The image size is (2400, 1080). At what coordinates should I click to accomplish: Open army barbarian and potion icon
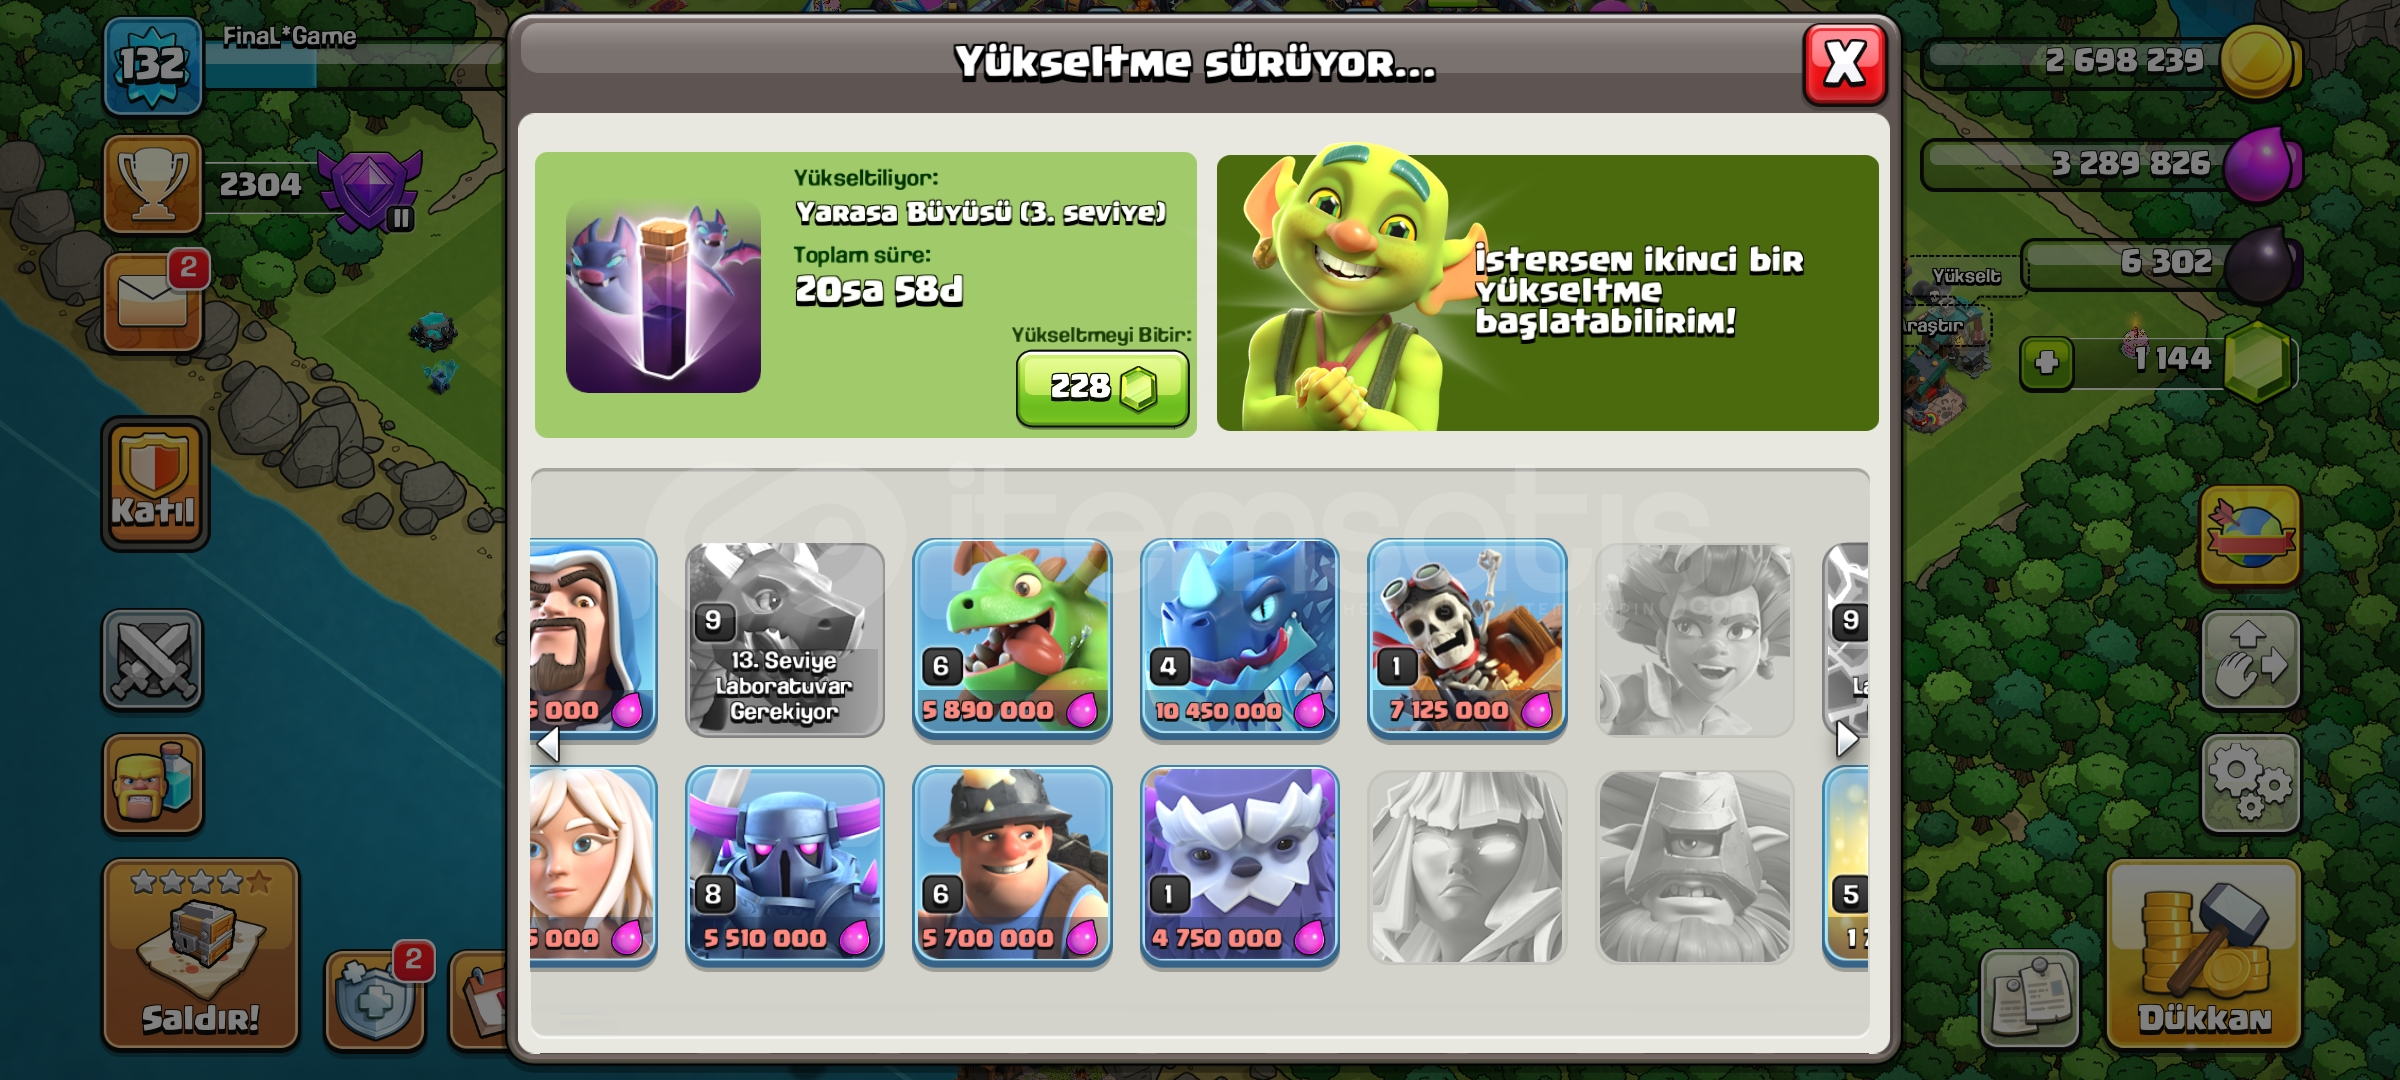152,784
